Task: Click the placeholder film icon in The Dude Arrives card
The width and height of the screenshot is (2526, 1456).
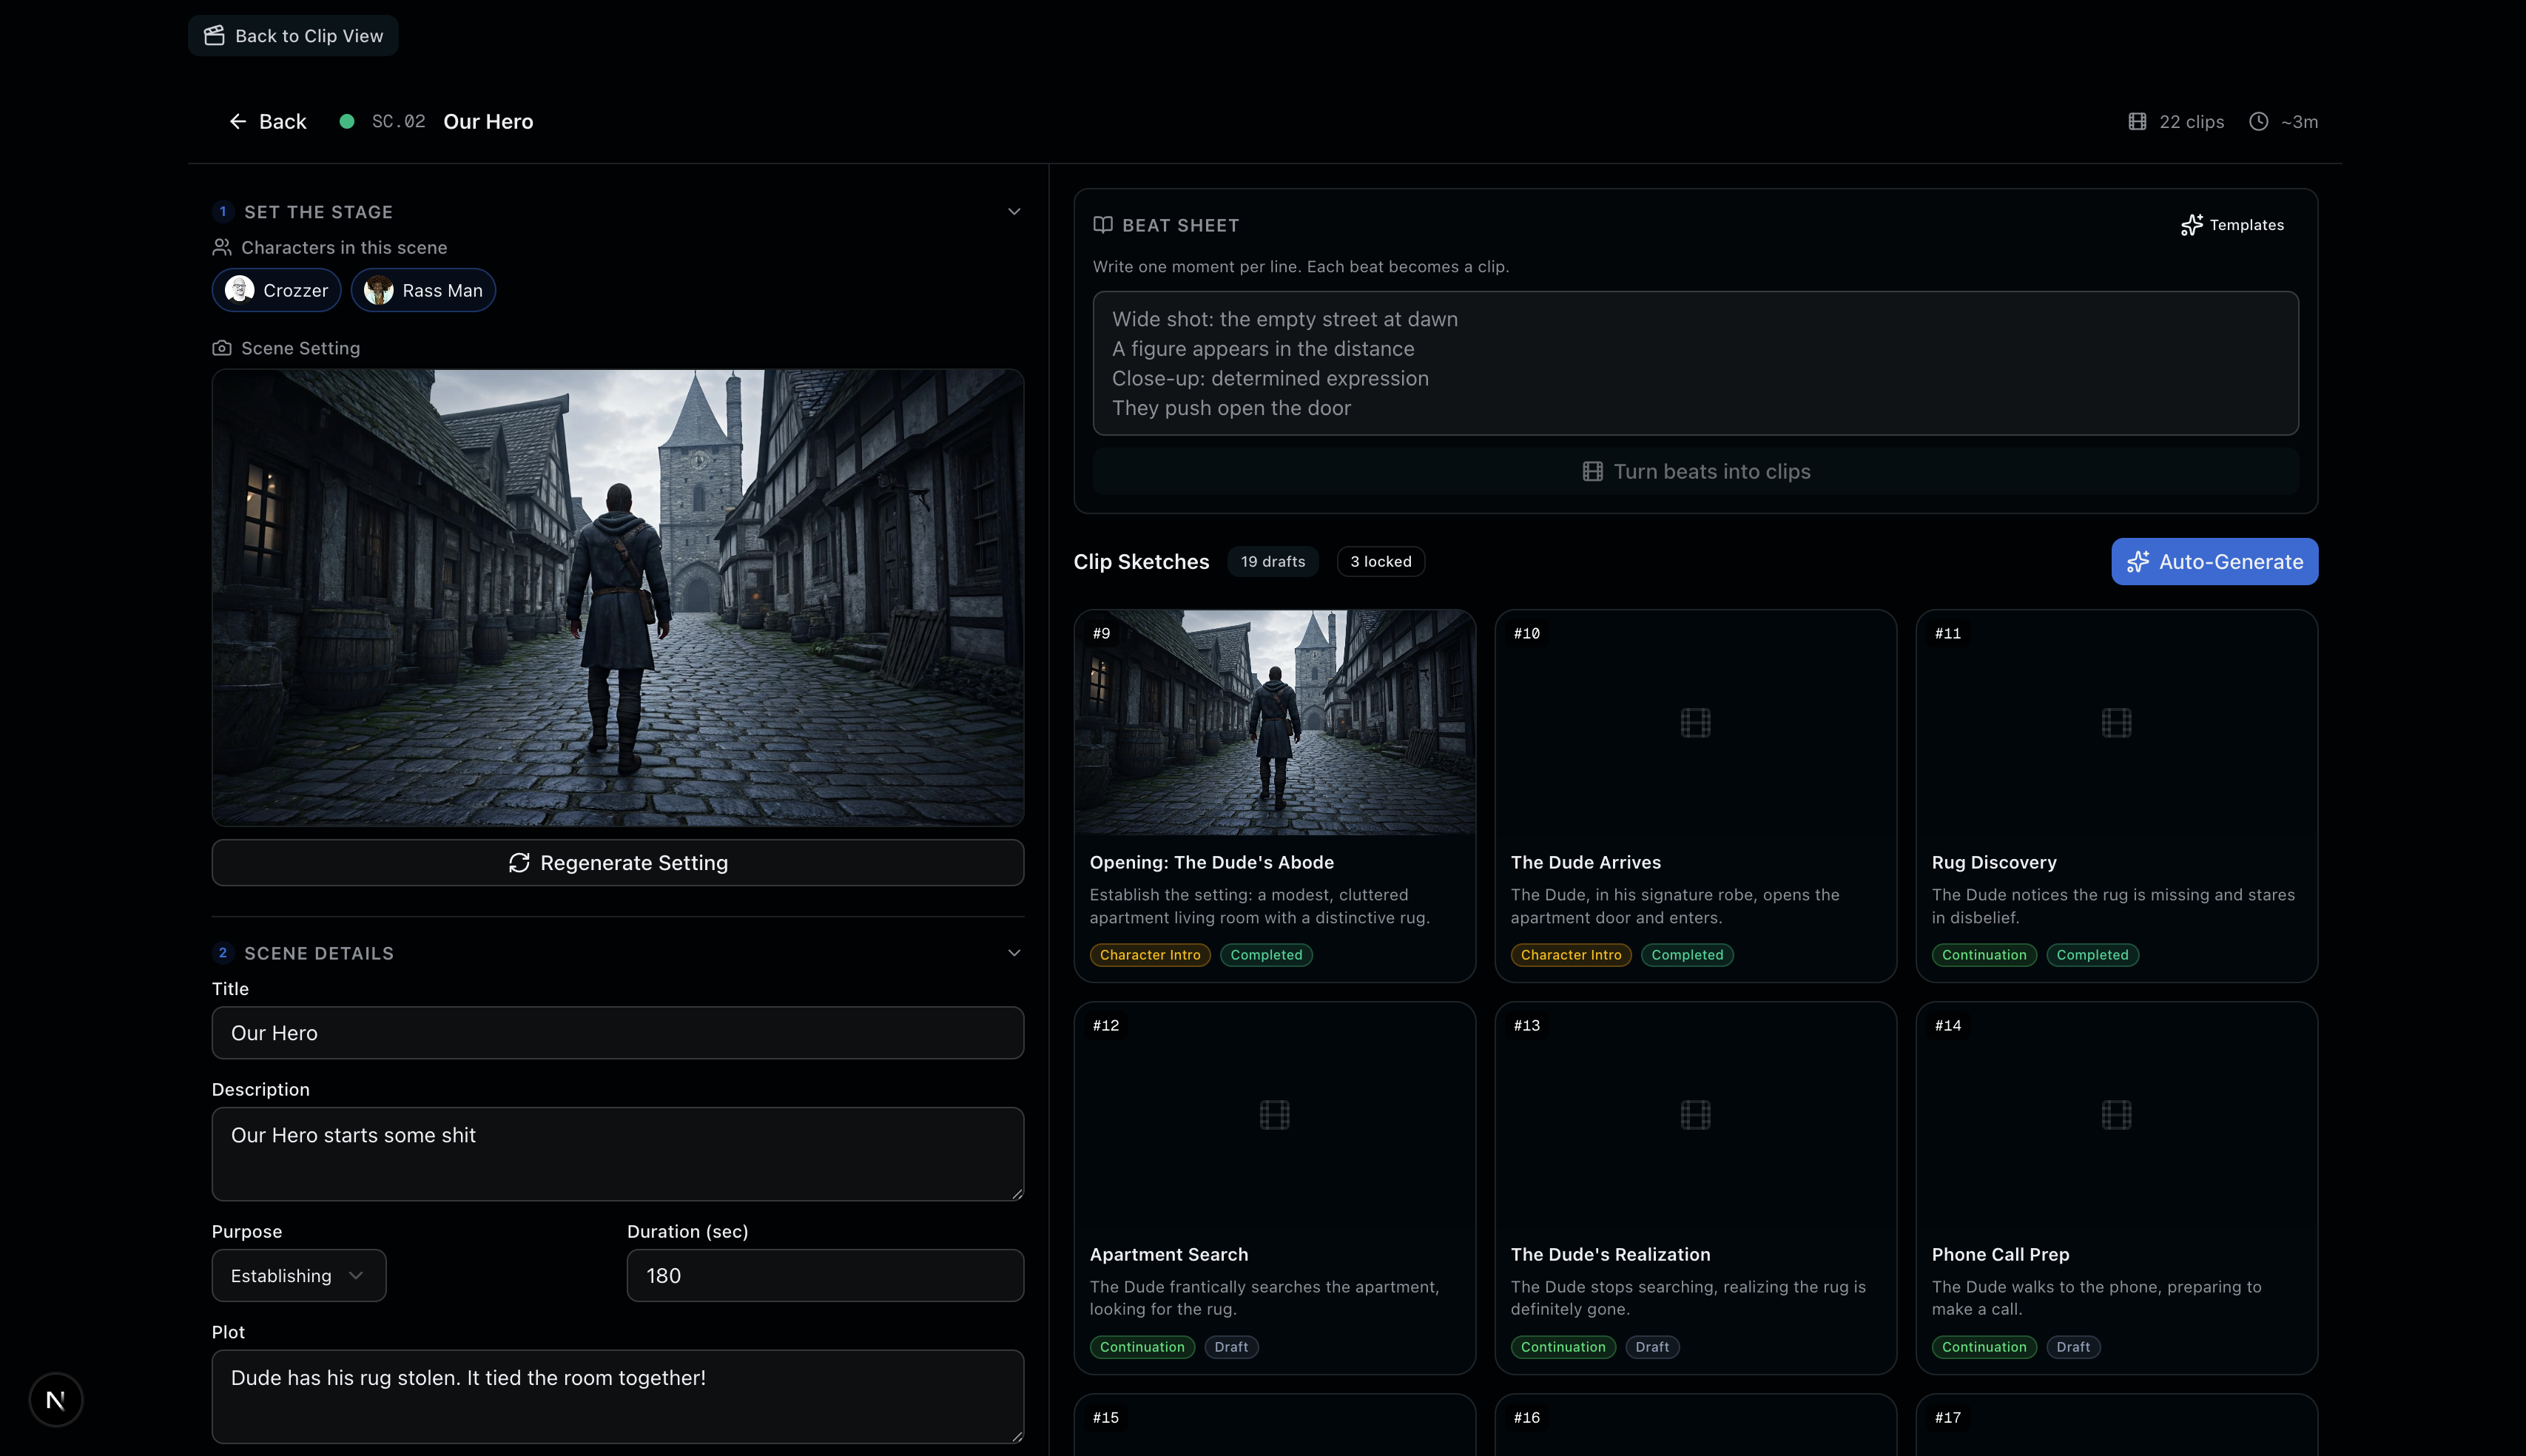Action: pos(1696,722)
